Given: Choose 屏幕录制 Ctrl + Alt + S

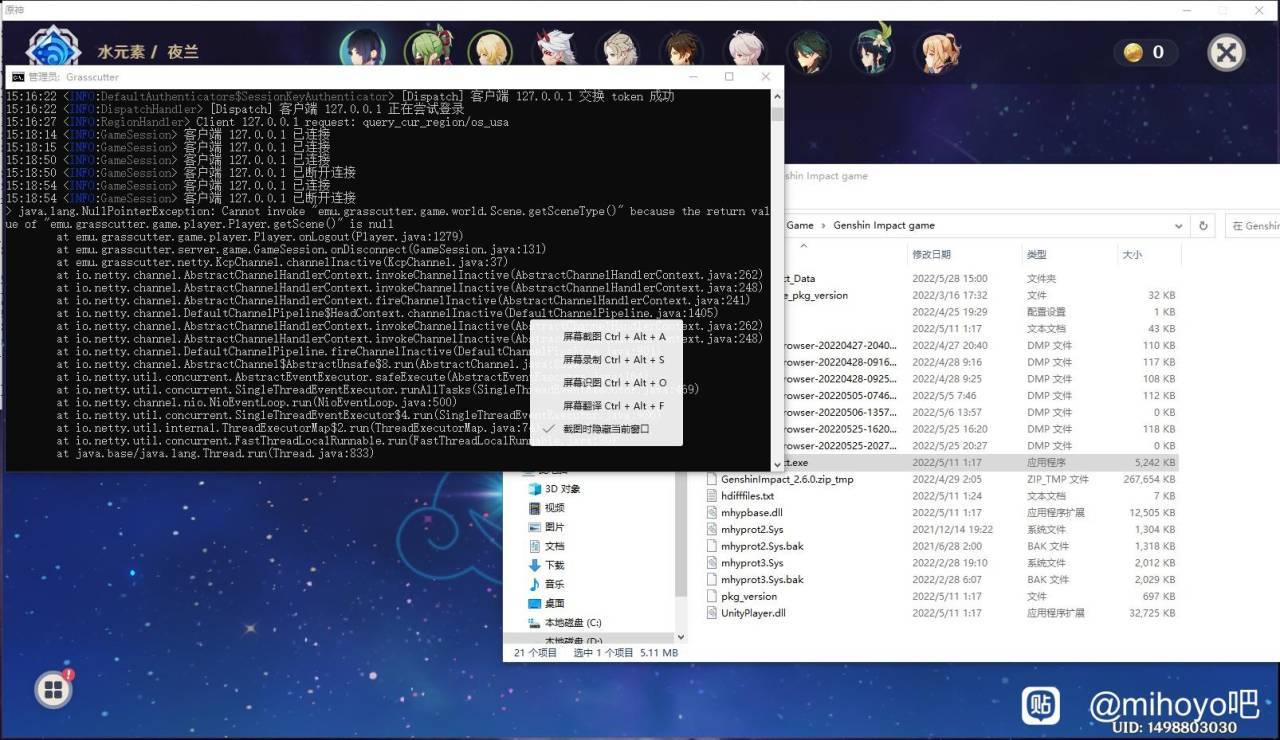Looking at the screenshot, I should click(x=614, y=360).
